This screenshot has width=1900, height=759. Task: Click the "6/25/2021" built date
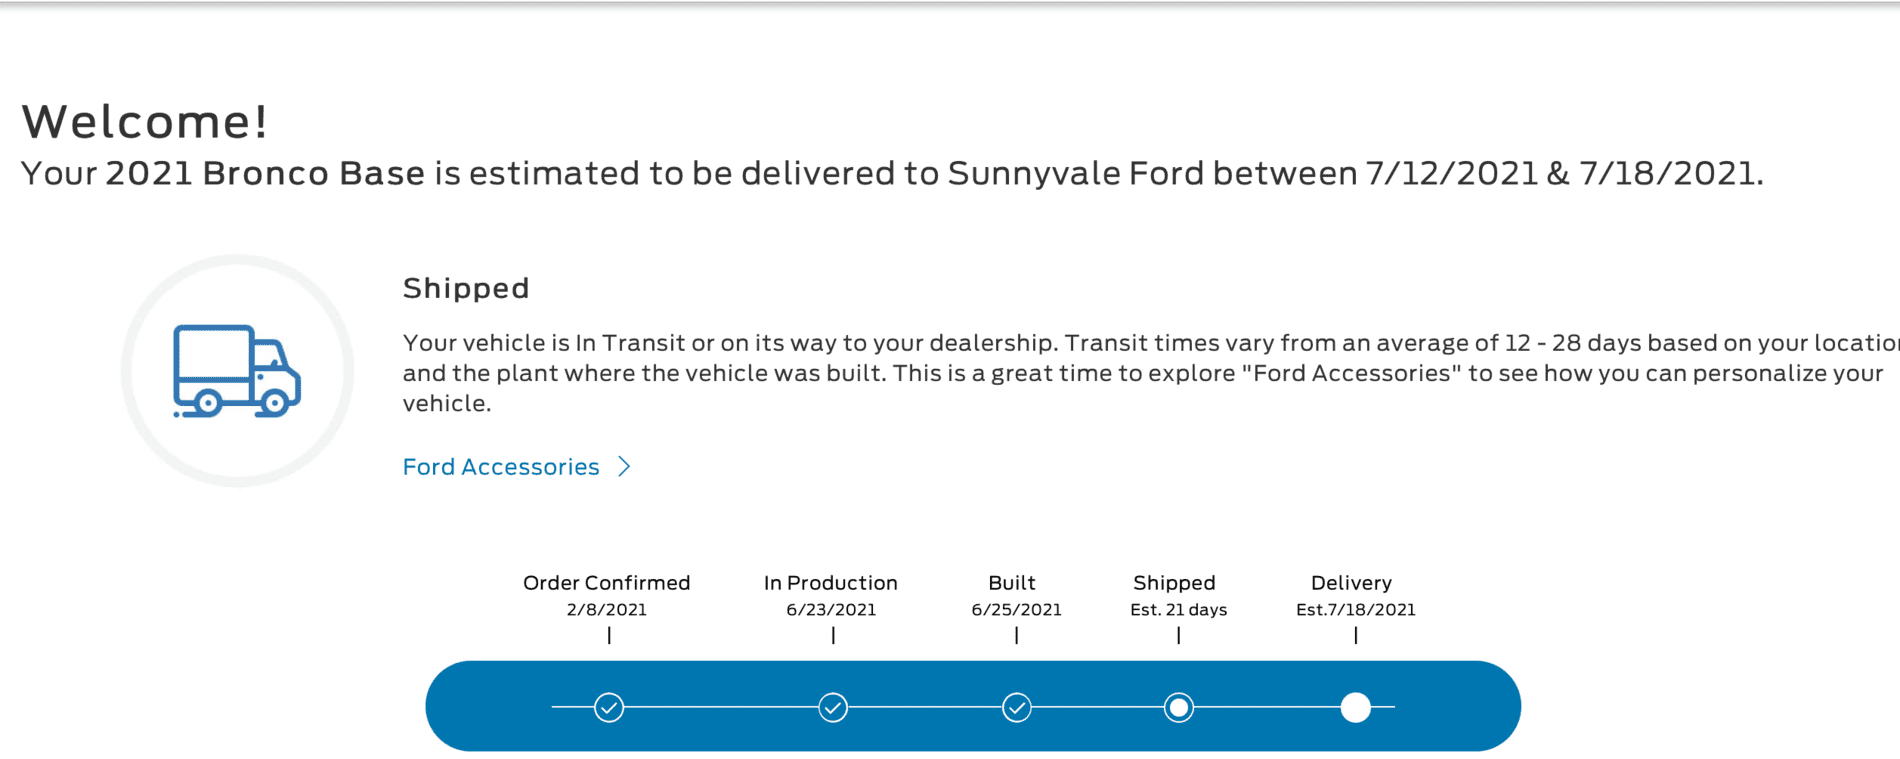click(1017, 610)
